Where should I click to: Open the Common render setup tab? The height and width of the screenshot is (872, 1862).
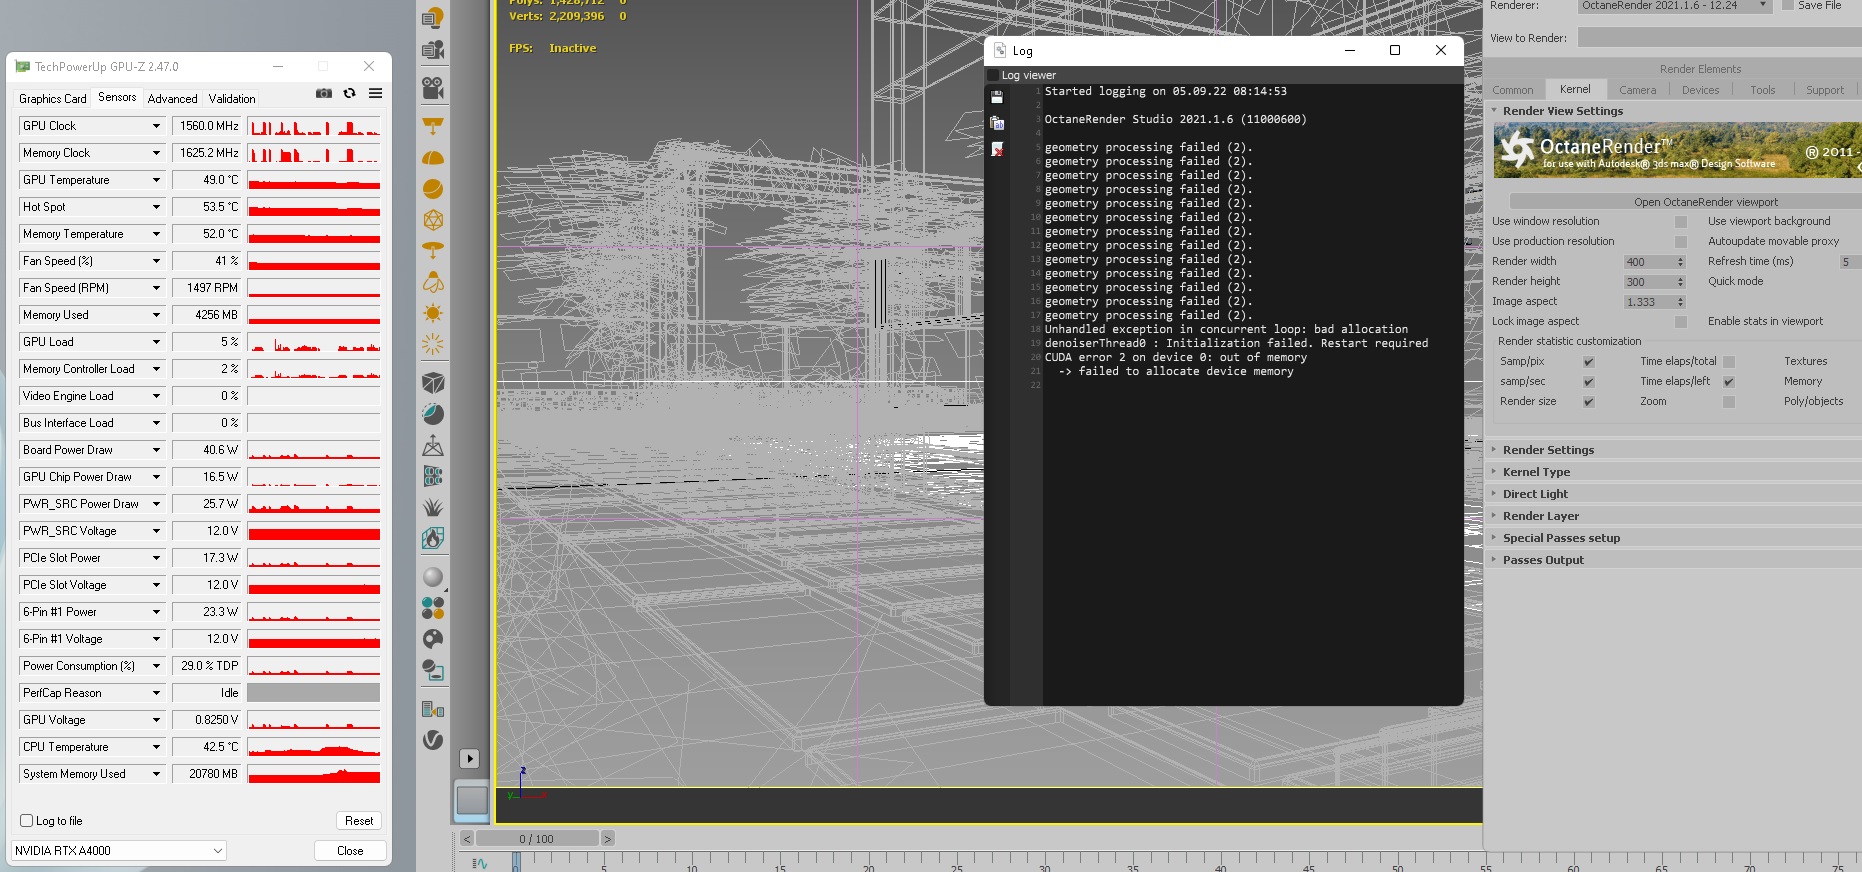coord(1513,90)
